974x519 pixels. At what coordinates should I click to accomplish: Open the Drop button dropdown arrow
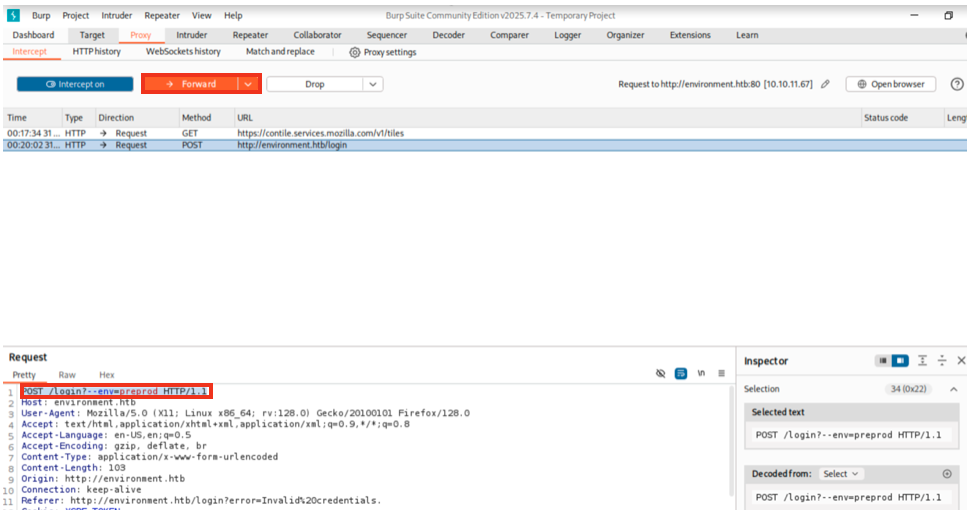373,84
